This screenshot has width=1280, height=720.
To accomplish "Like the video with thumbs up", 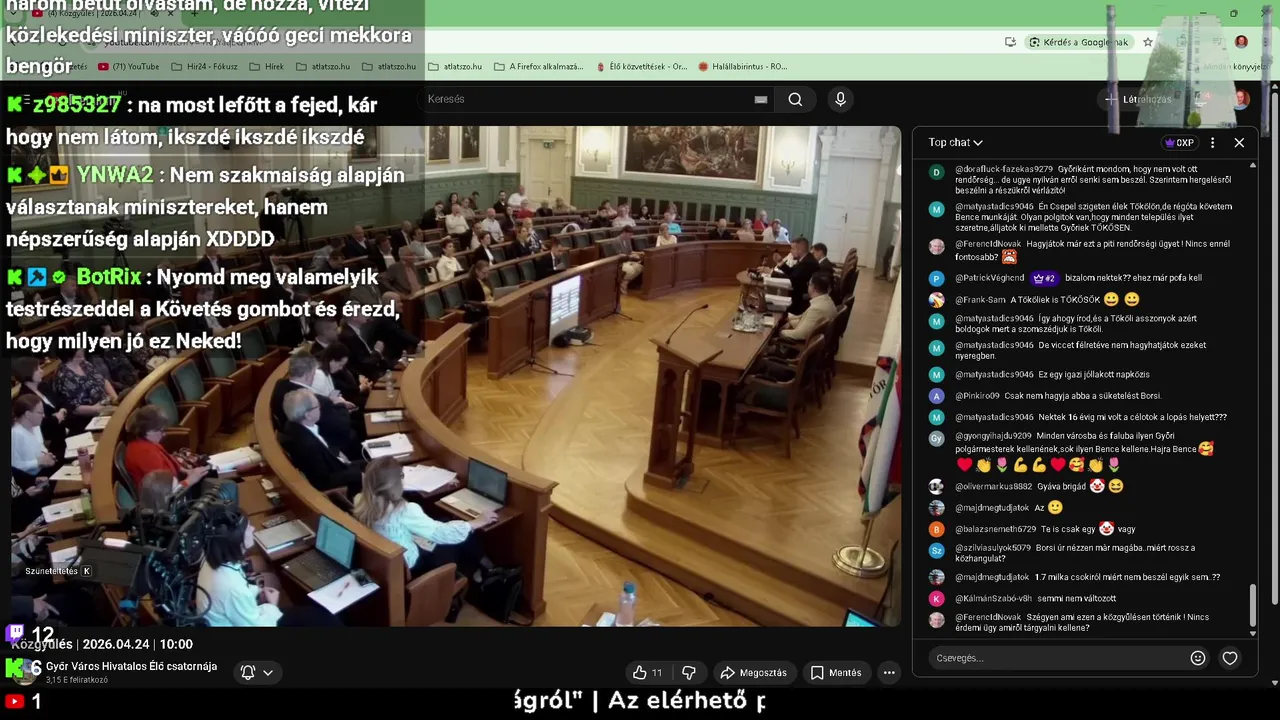I will point(647,673).
